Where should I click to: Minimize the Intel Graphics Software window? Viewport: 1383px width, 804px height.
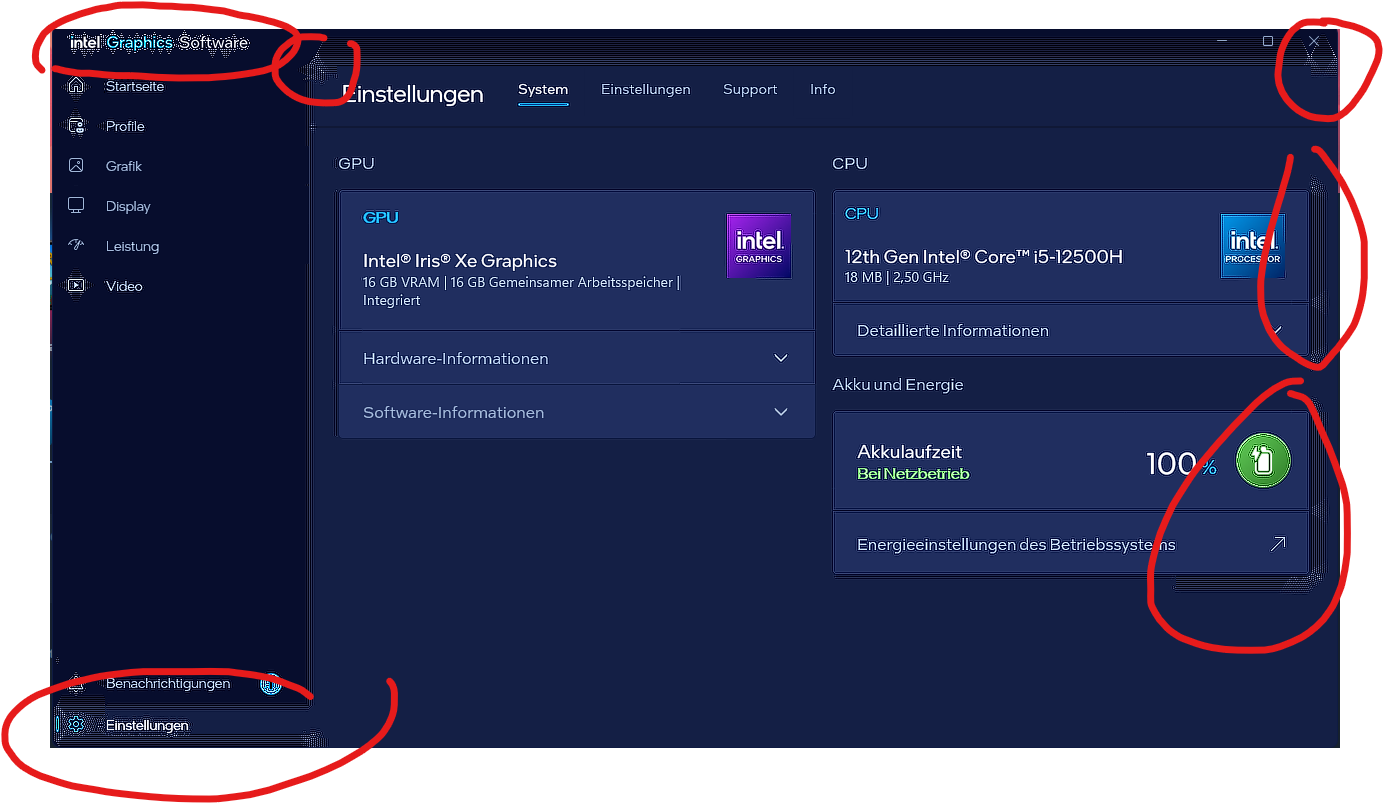[x=1223, y=41]
